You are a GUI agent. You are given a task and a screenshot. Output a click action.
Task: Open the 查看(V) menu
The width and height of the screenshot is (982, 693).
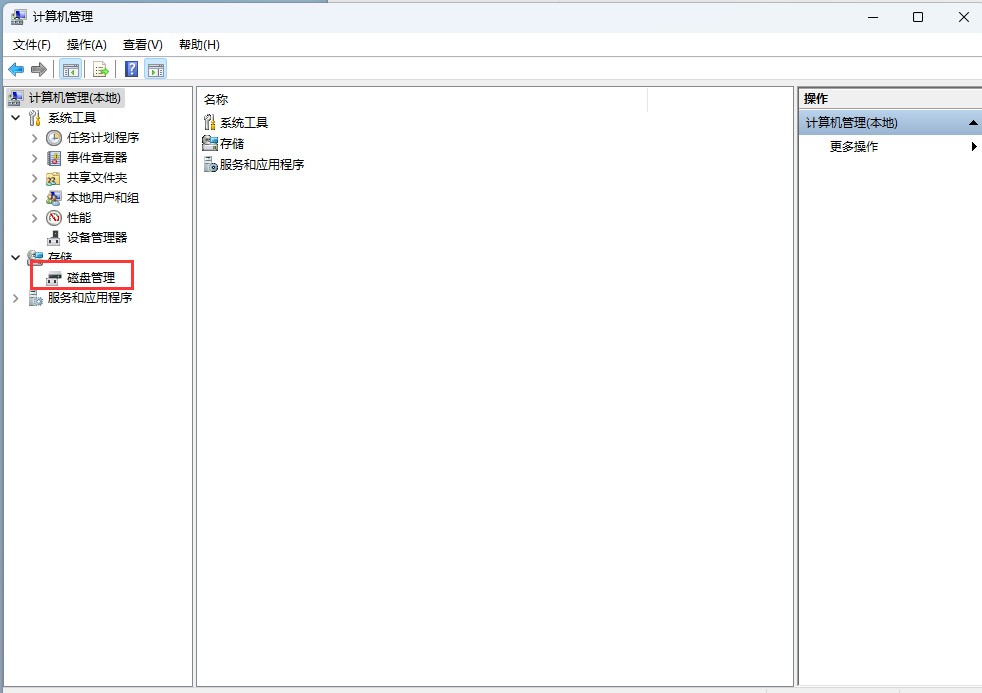click(142, 45)
